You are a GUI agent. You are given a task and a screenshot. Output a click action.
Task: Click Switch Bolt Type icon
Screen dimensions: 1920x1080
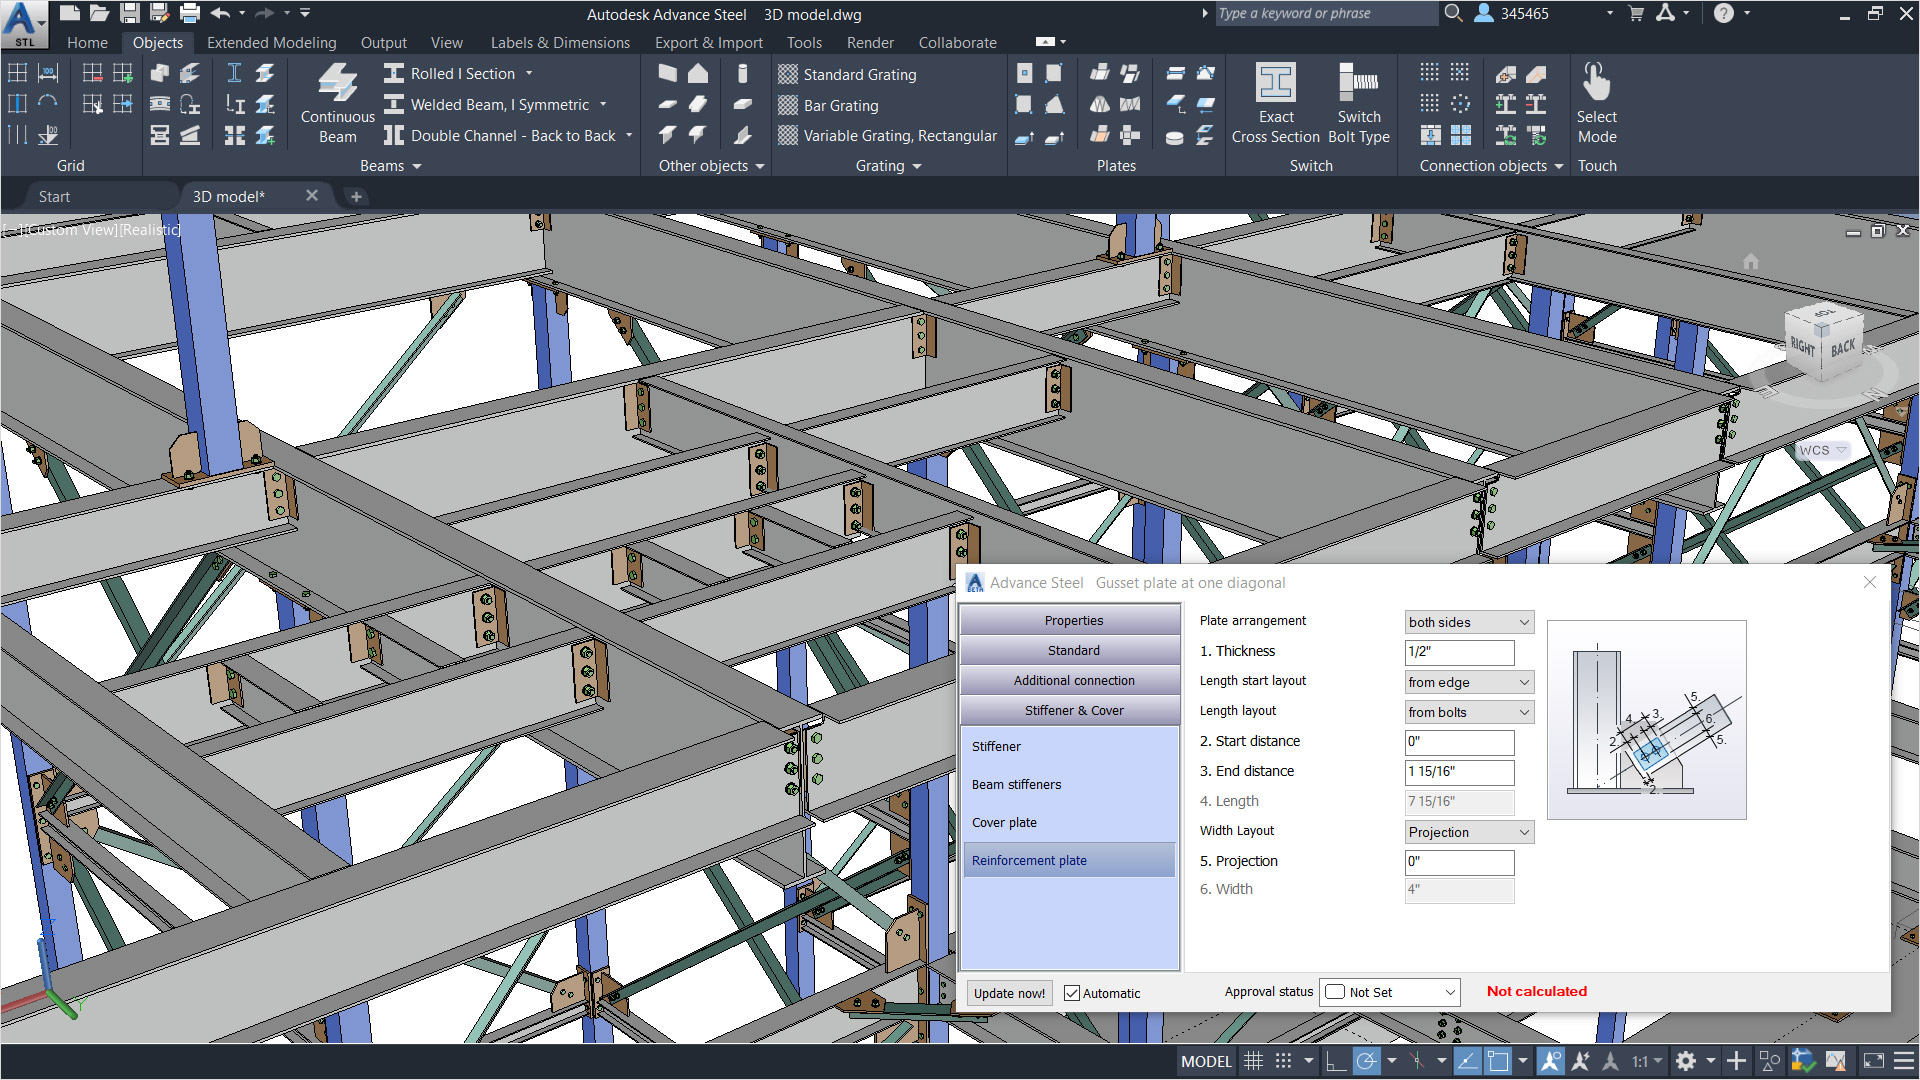pyautogui.click(x=1358, y=82)
